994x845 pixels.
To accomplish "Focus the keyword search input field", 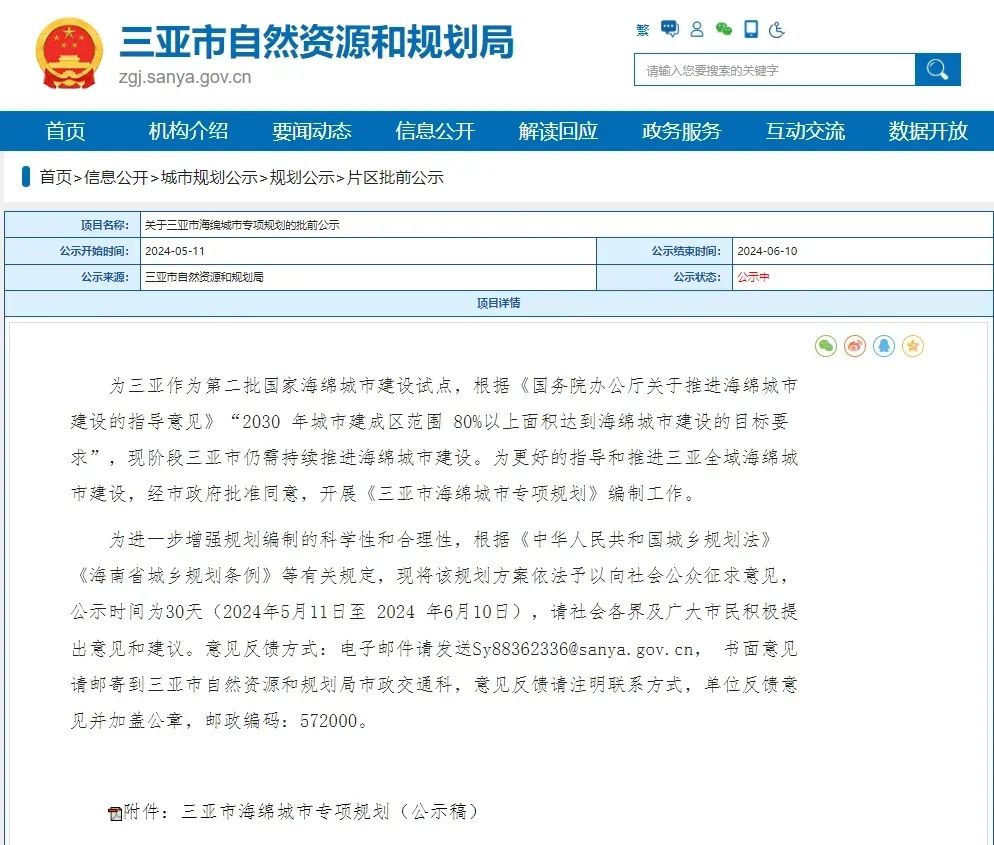I will pos(775,70).
